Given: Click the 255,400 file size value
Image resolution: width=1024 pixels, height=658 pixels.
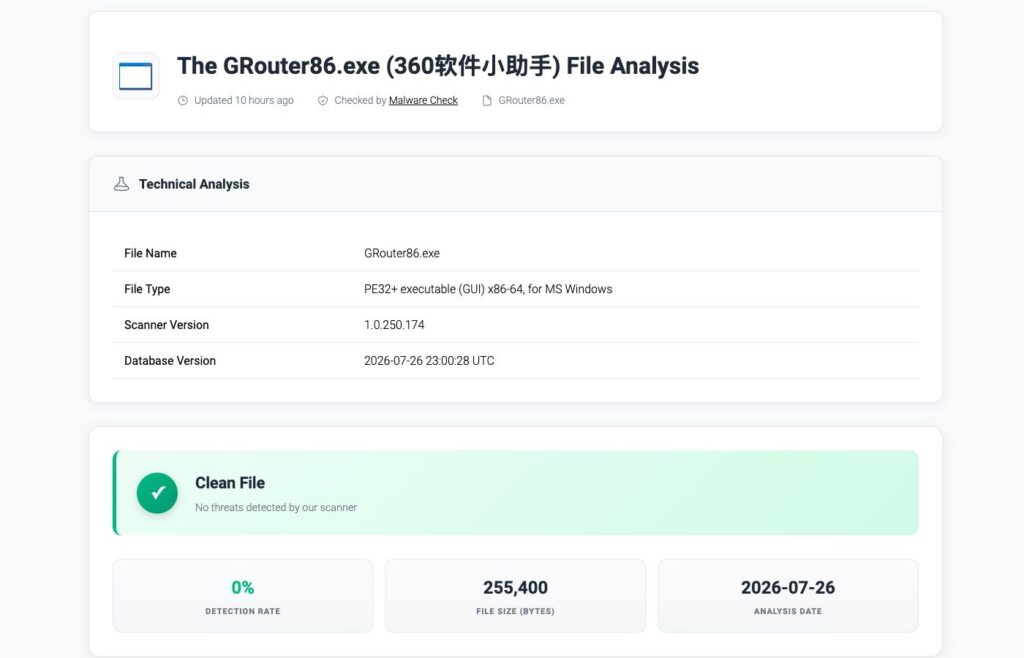Looking at the screenshot, I should [x=515, y=588].
